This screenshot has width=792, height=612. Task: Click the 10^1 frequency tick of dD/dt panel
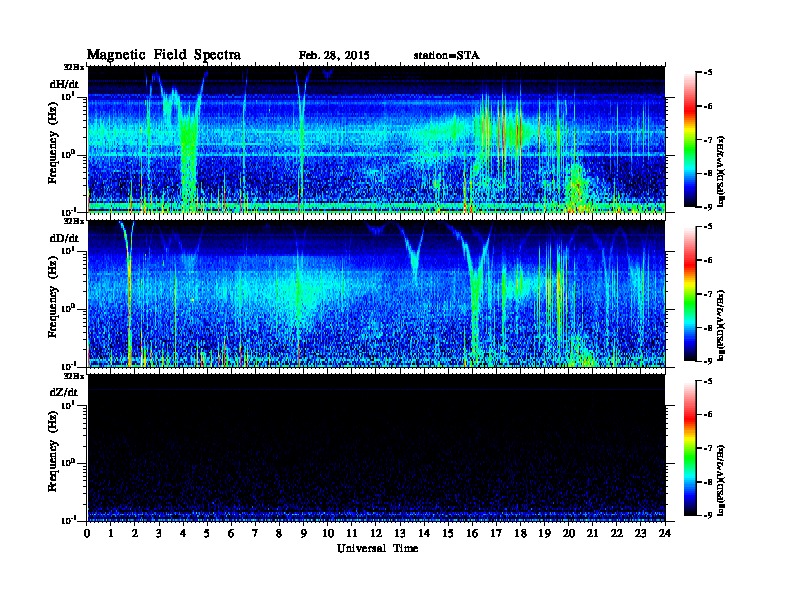coord(68,250)
